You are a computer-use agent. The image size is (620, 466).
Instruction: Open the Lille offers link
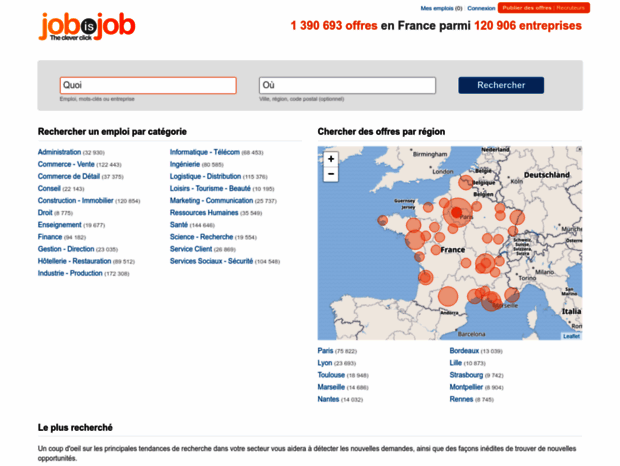[x=456, y=363]
